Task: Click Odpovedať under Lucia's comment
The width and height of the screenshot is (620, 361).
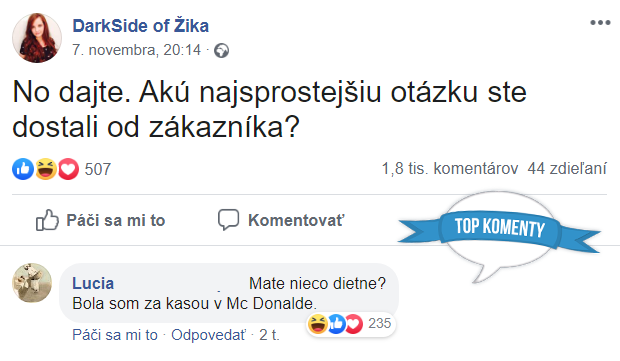Action: [x=208, y=335]
